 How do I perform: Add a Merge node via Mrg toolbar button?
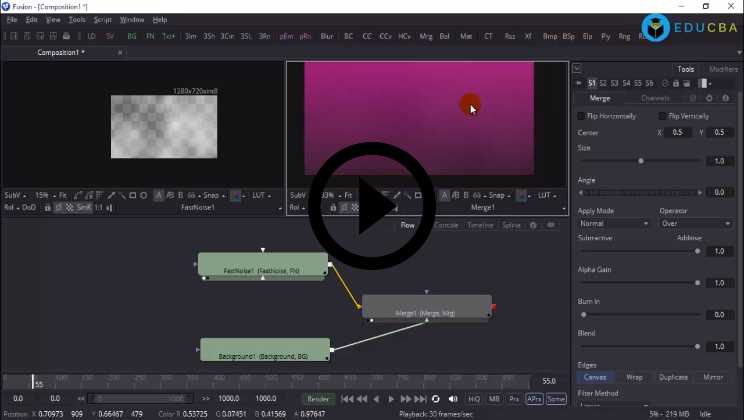426,36
